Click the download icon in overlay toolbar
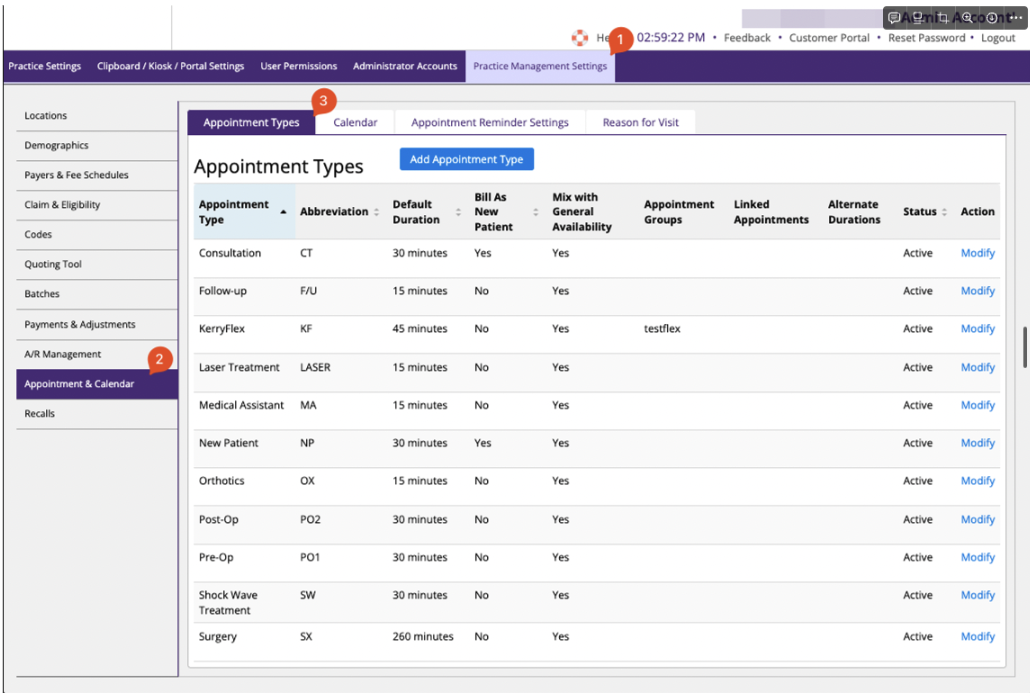1030x695 pixels. (991, 18)
